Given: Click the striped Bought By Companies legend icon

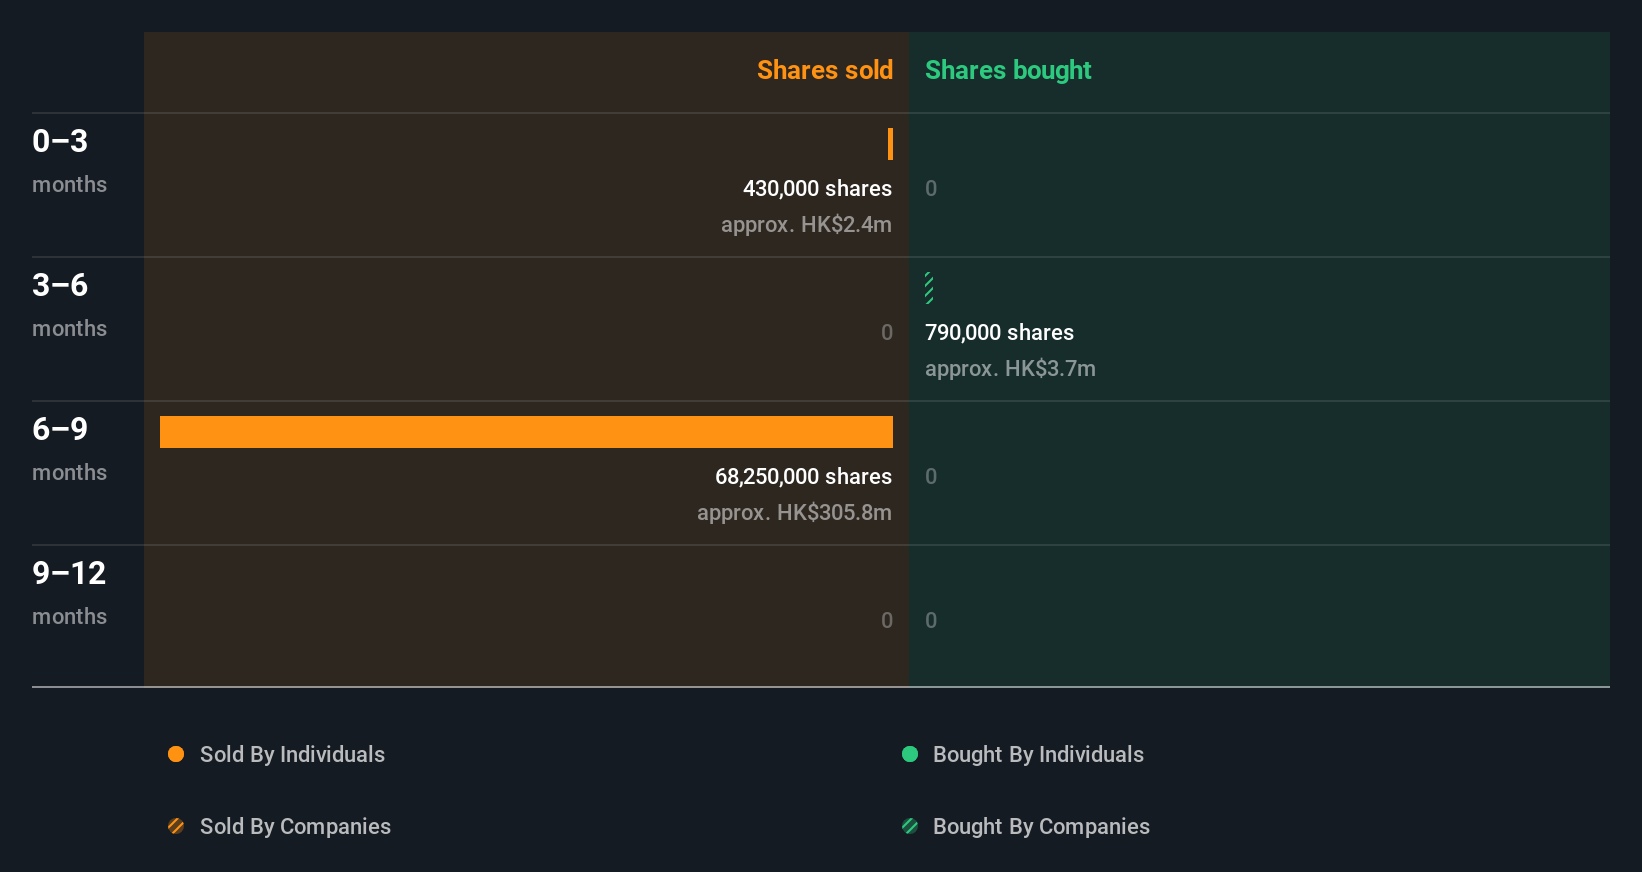Looking at the screenshot, I should [x=910, y=826].
